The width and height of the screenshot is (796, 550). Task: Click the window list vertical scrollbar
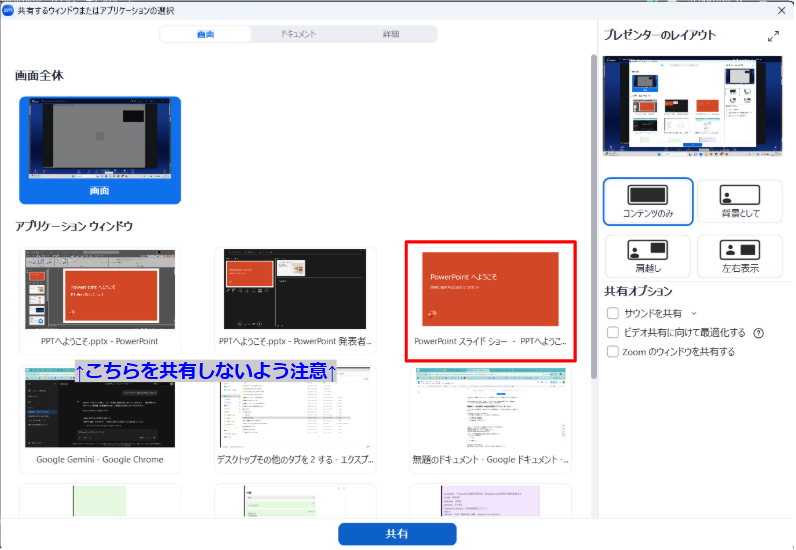pos(596,200)
